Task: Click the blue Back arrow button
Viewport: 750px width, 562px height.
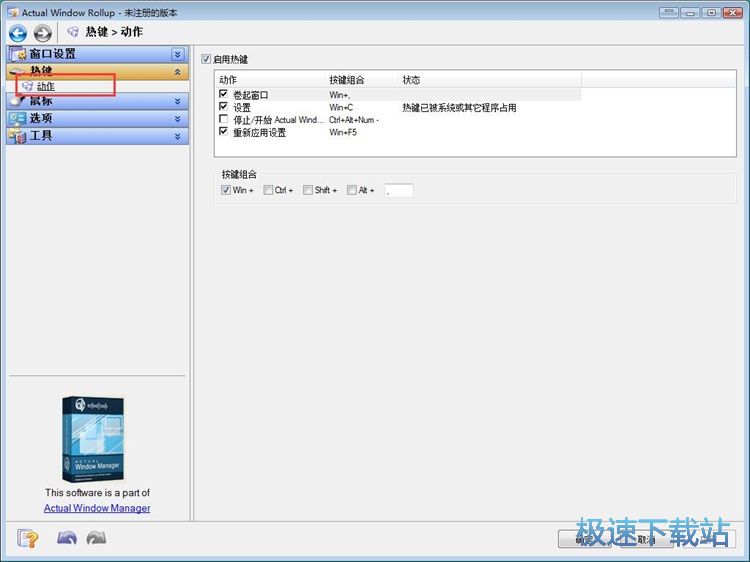Action: [17, 32]
